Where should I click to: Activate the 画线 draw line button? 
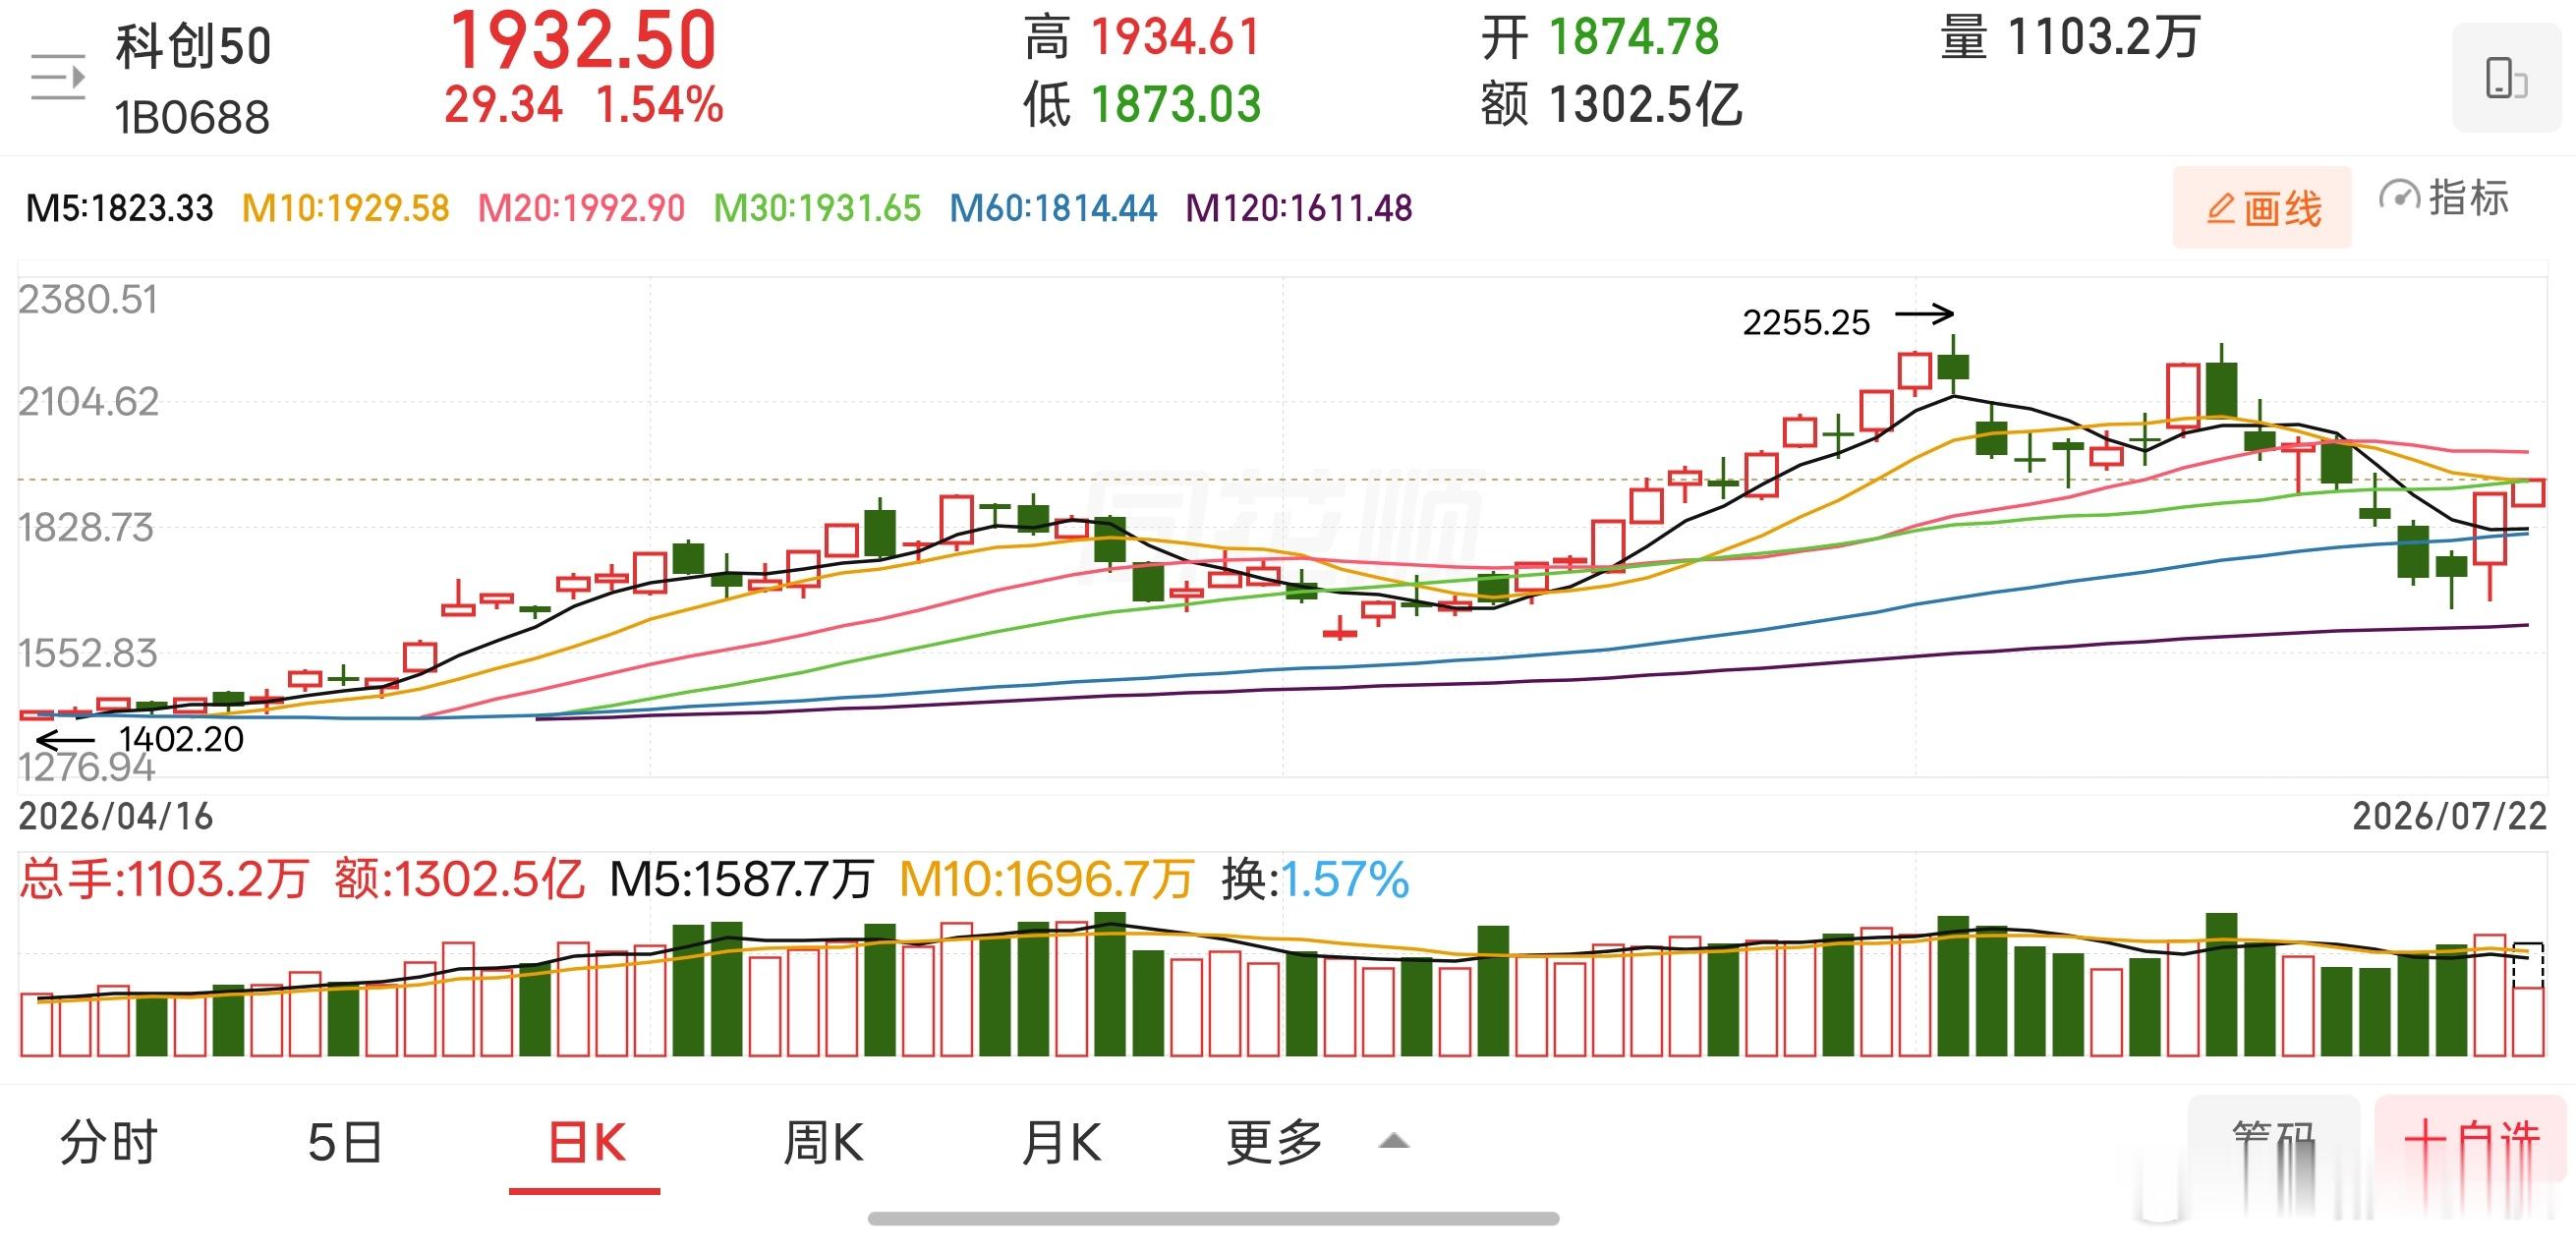point(2262,208)
